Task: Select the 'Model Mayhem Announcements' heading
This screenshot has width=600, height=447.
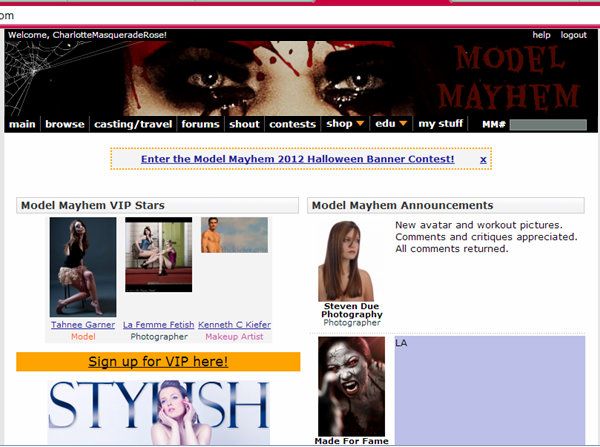Action: click(403, 206)
